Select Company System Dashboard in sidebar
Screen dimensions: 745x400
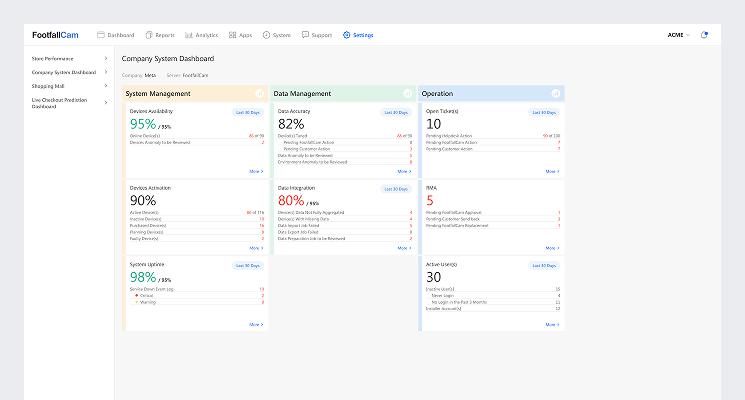coord(64,72)
